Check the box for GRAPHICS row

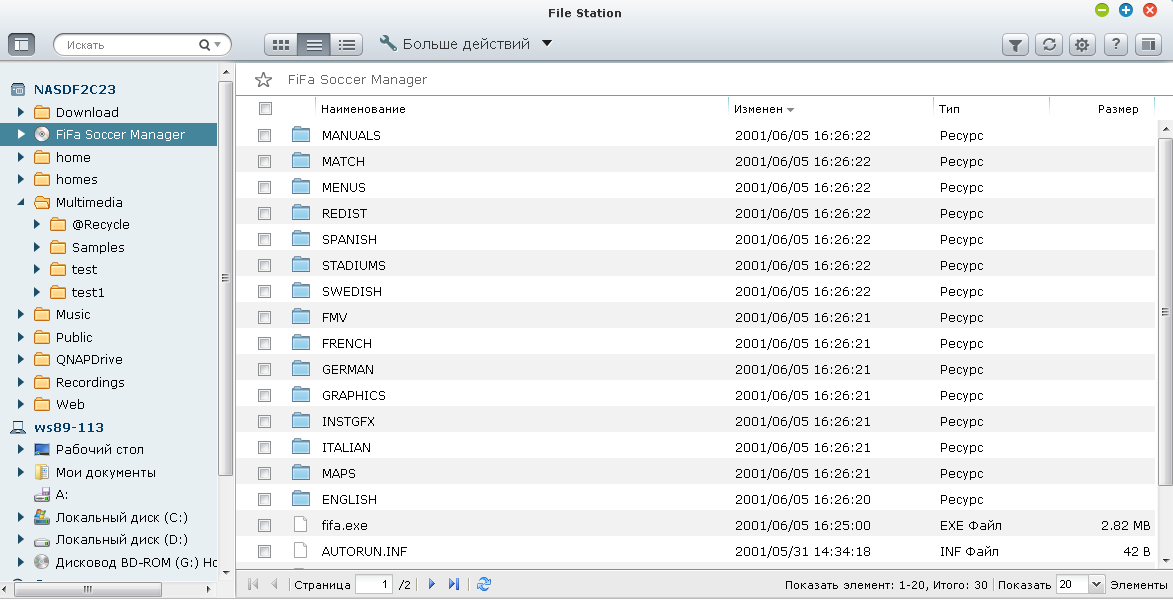[264, 396]
